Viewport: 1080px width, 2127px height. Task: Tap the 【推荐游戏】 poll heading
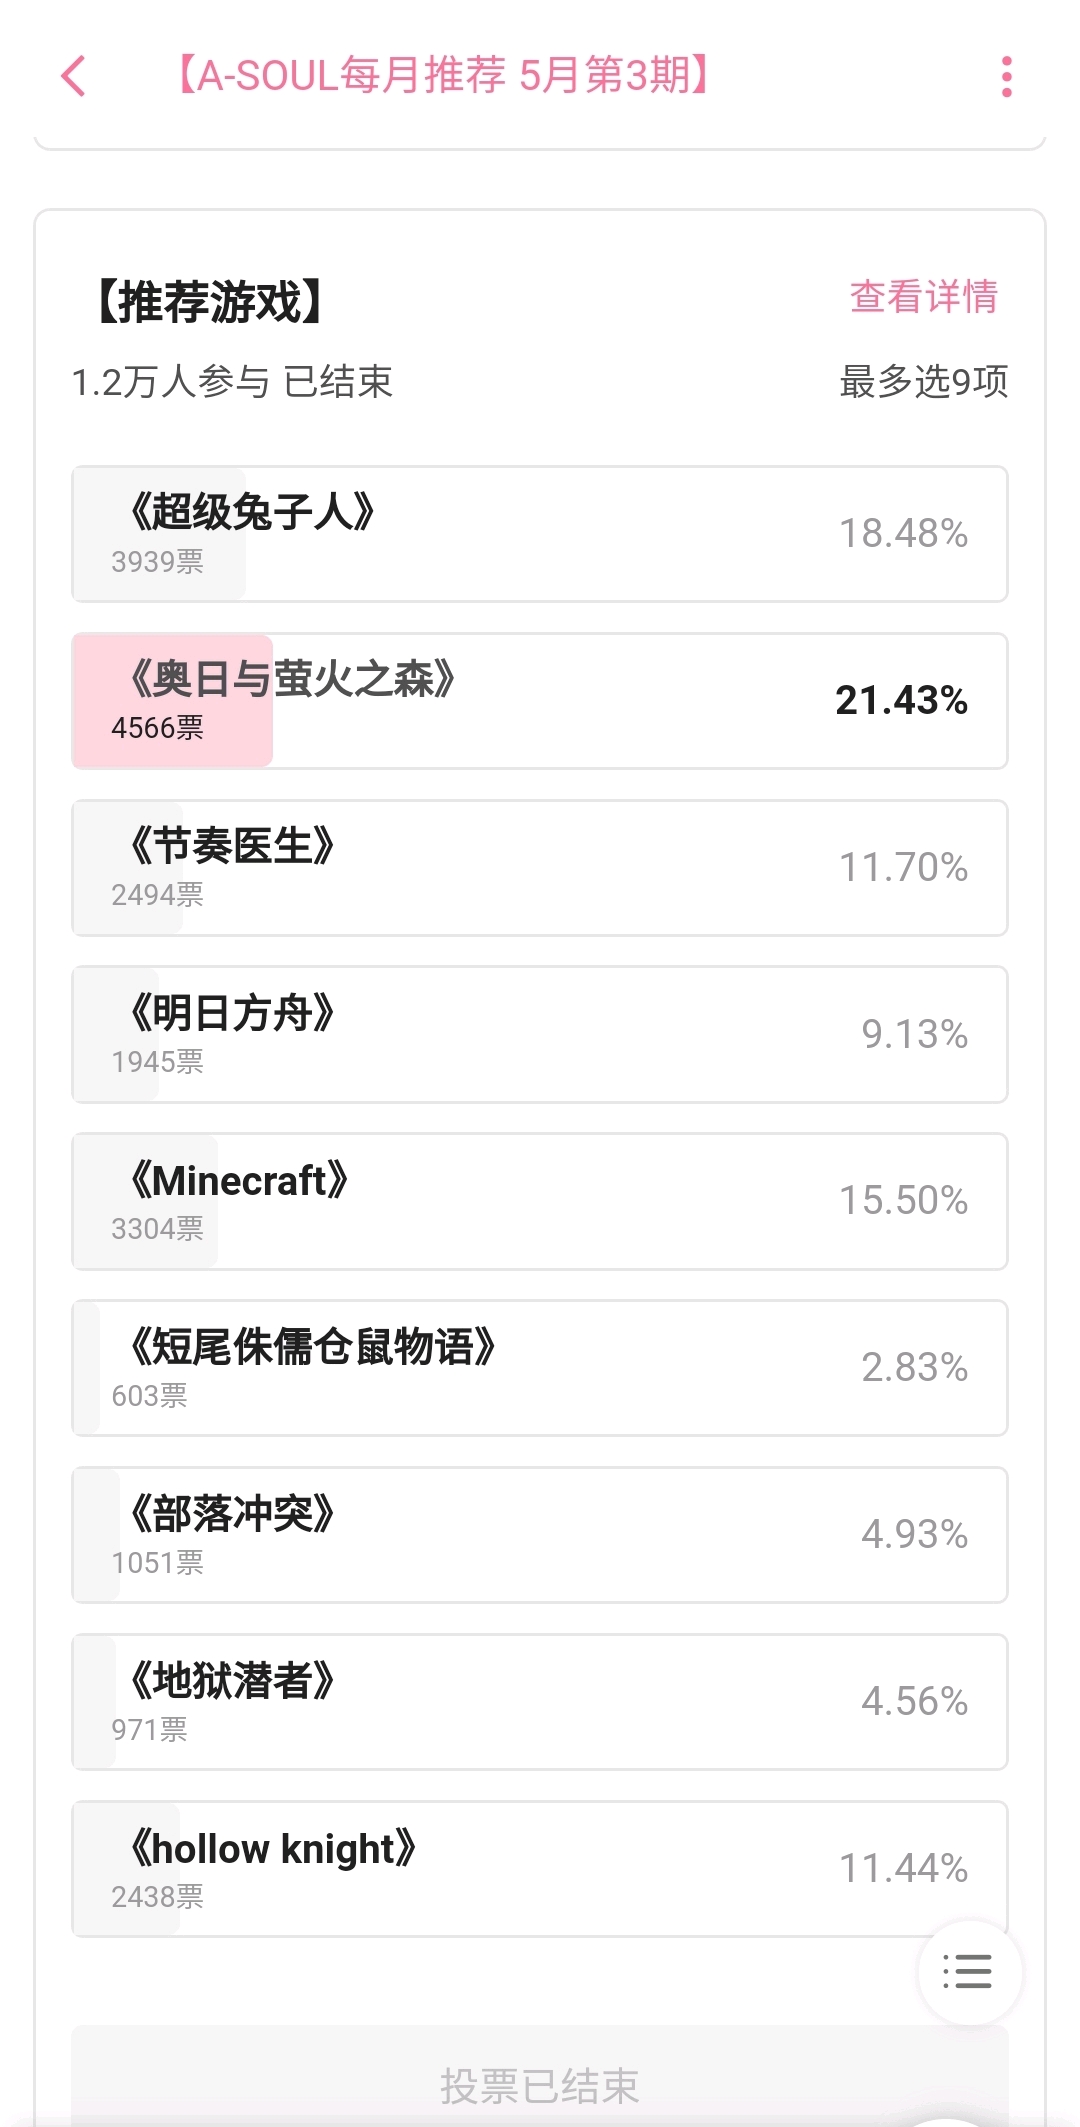pos(210,302)
